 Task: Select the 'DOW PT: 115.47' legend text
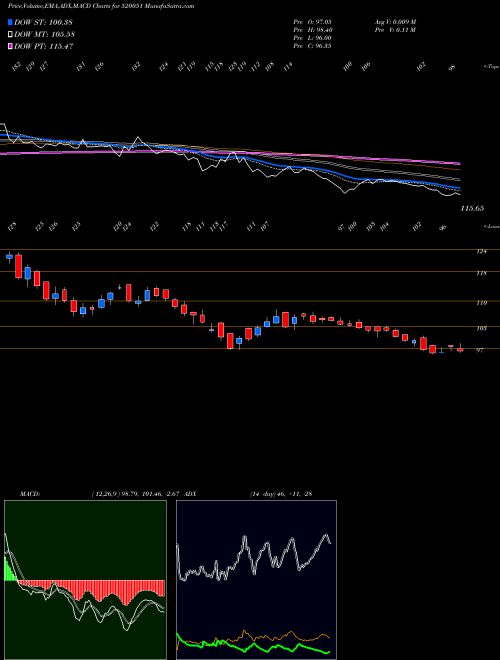click(x=44, y=46)
